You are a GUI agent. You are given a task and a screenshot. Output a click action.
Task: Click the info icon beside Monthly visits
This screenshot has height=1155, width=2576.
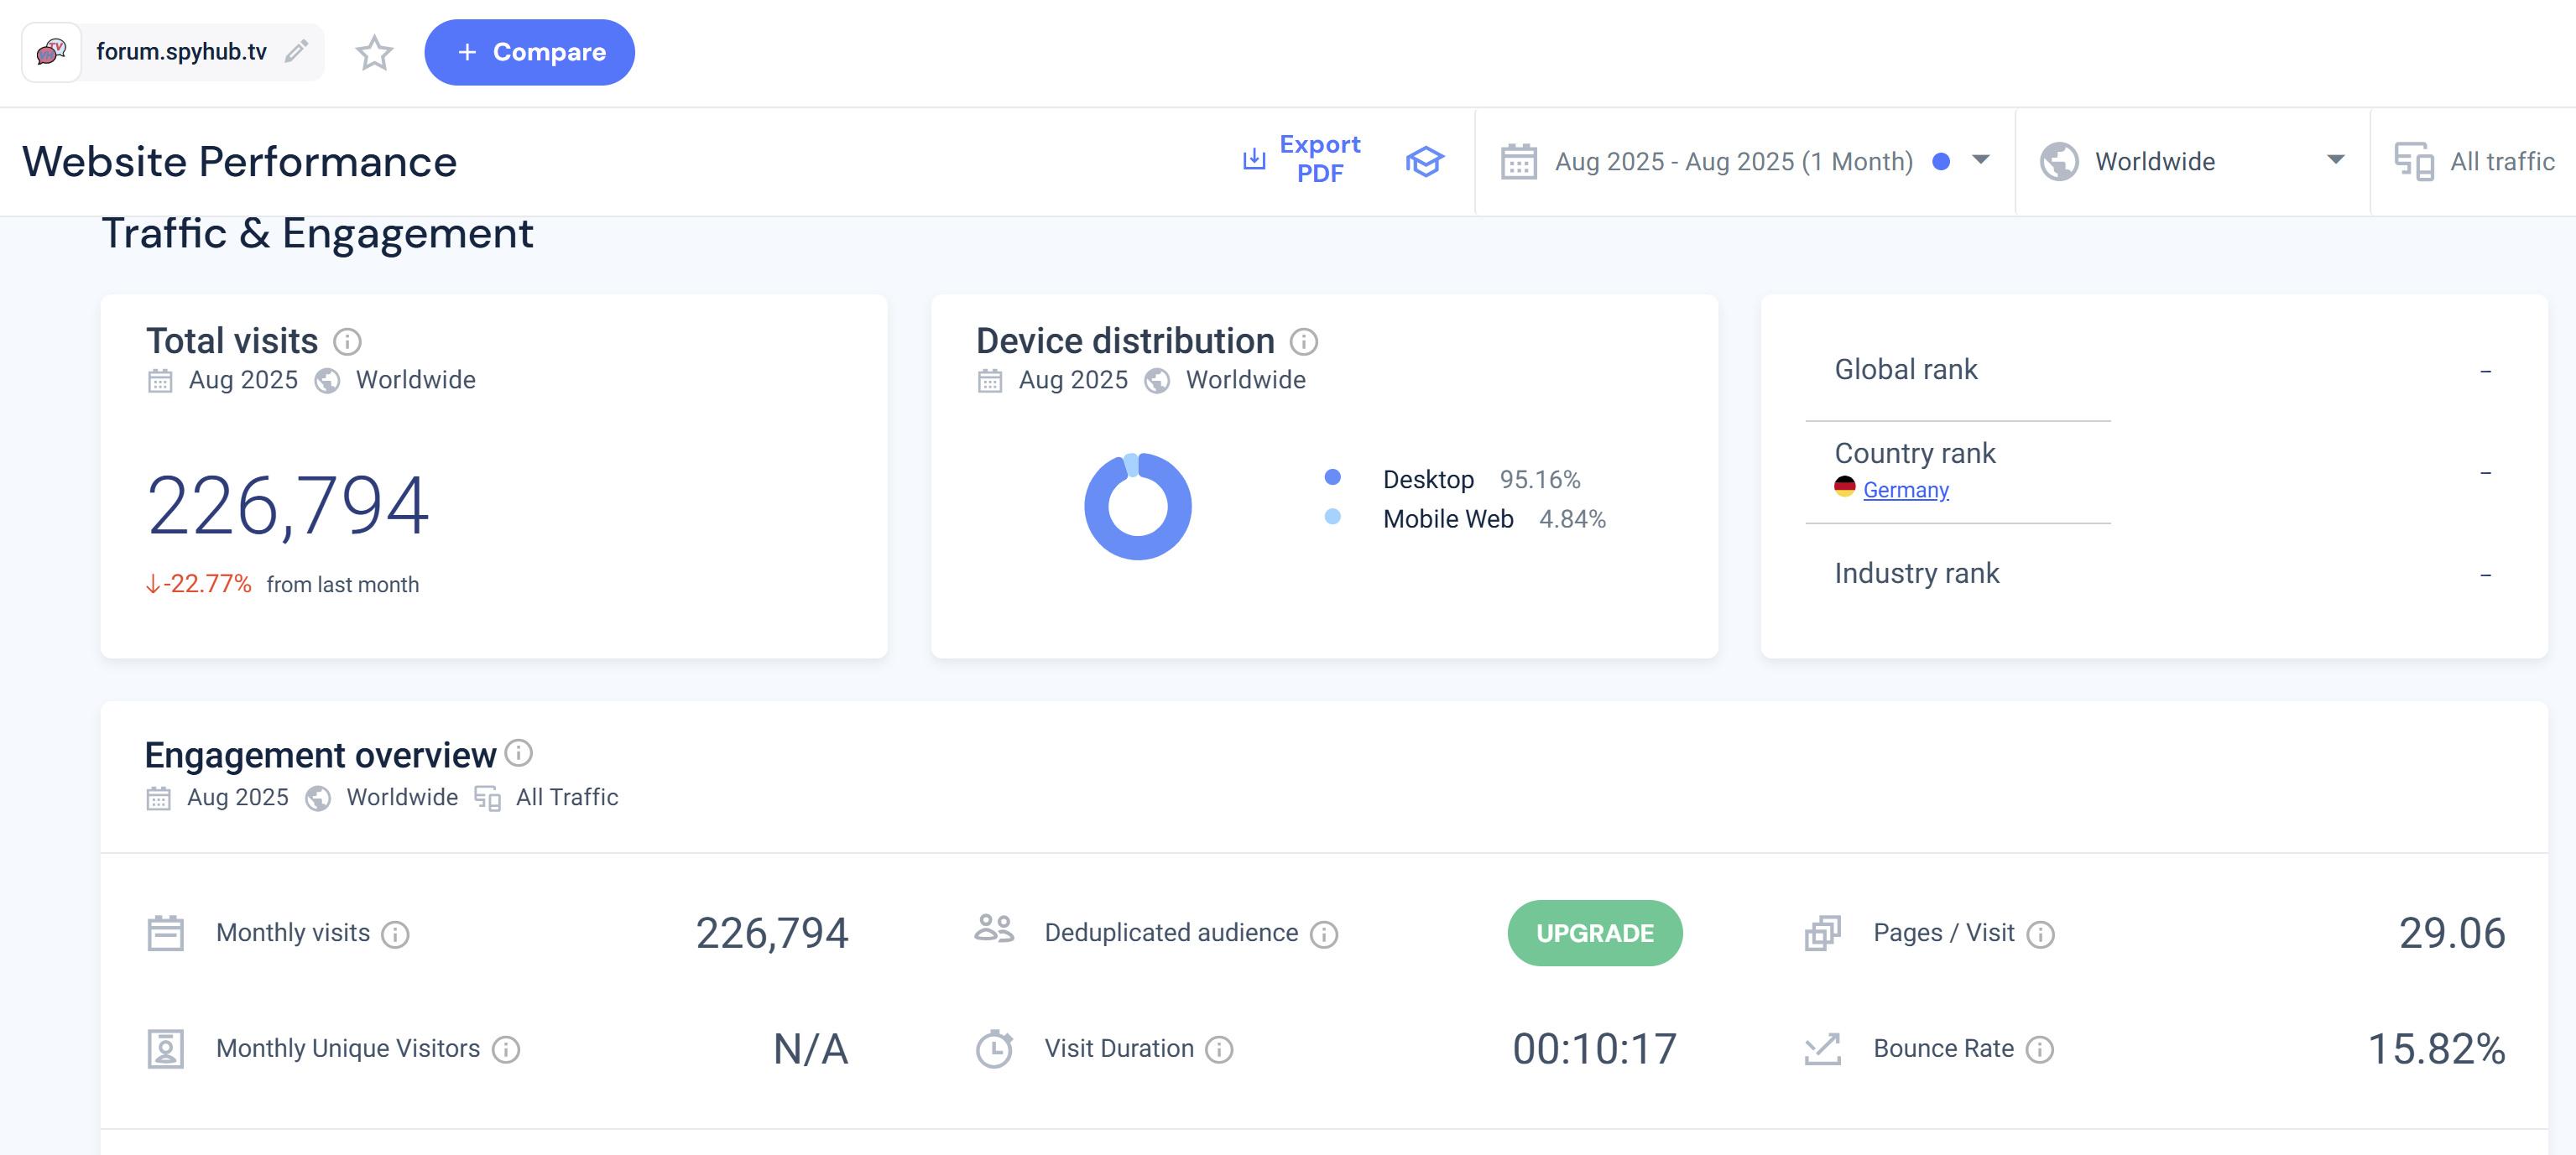(x=396, y=934)
